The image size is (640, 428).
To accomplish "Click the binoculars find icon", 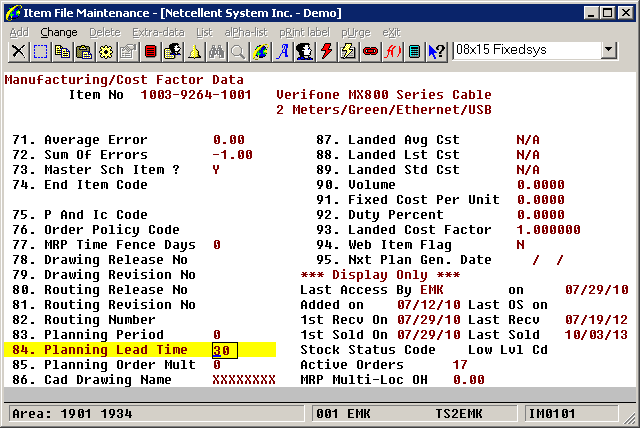I will click(216, 51).
